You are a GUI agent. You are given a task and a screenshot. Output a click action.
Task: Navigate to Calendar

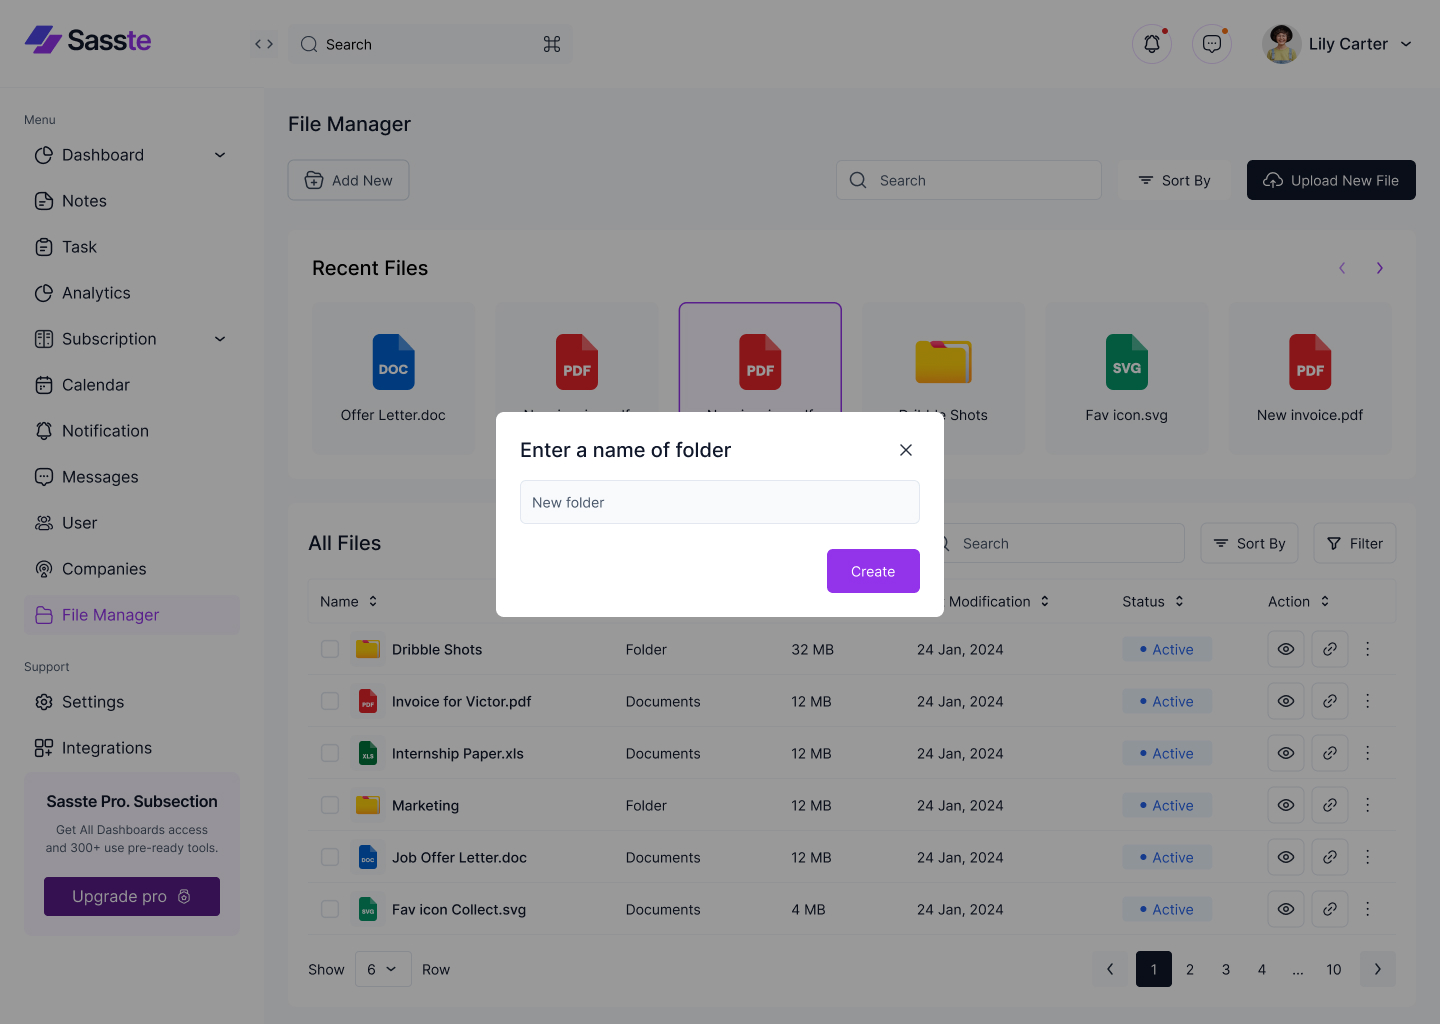coord(132,385)
